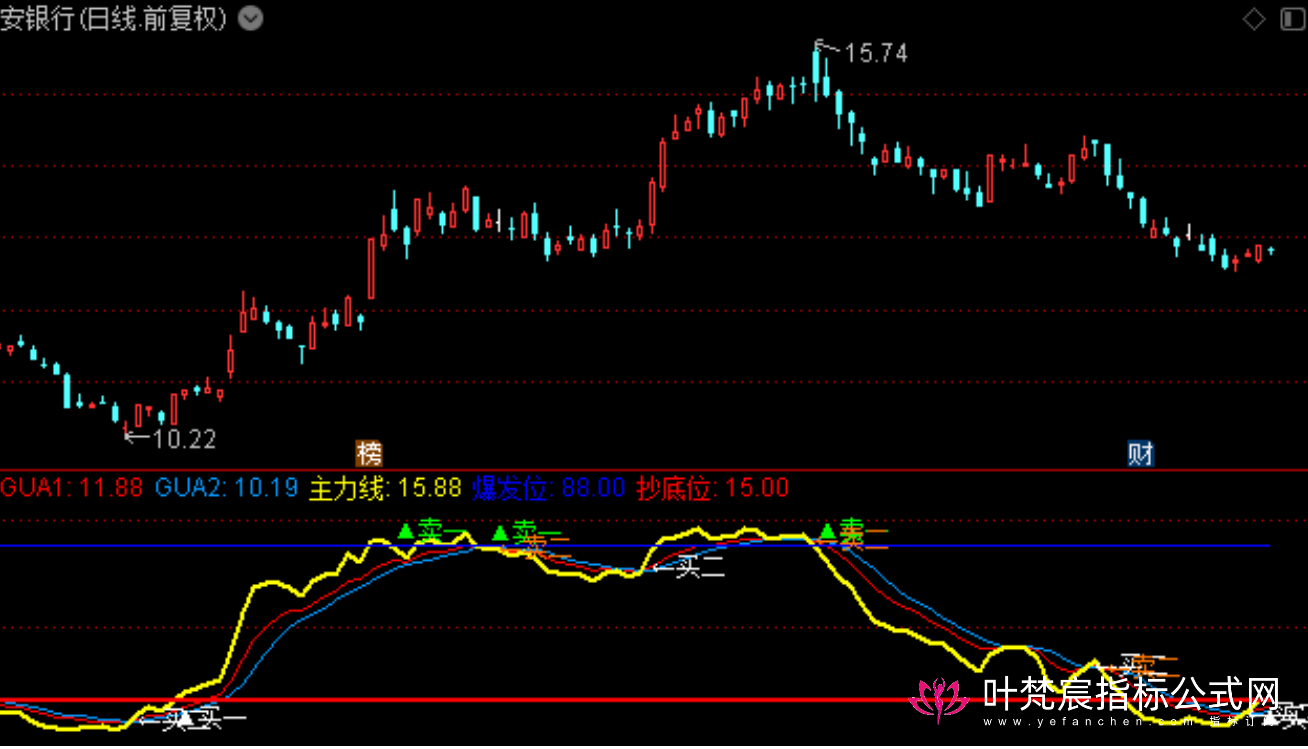
Task: Click the GUA1: 11.88 indicator readout
Action: coord(72,489)
